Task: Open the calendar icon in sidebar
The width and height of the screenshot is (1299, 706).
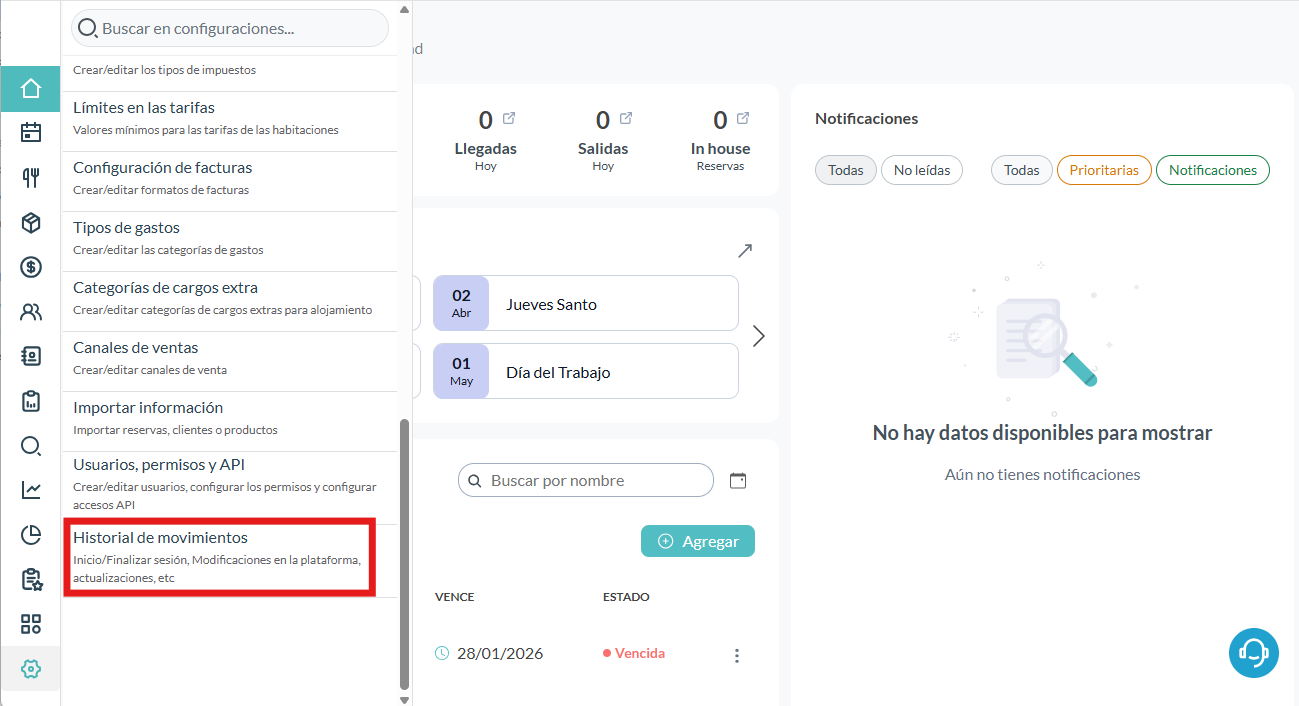Action: (x=31, y=132)
